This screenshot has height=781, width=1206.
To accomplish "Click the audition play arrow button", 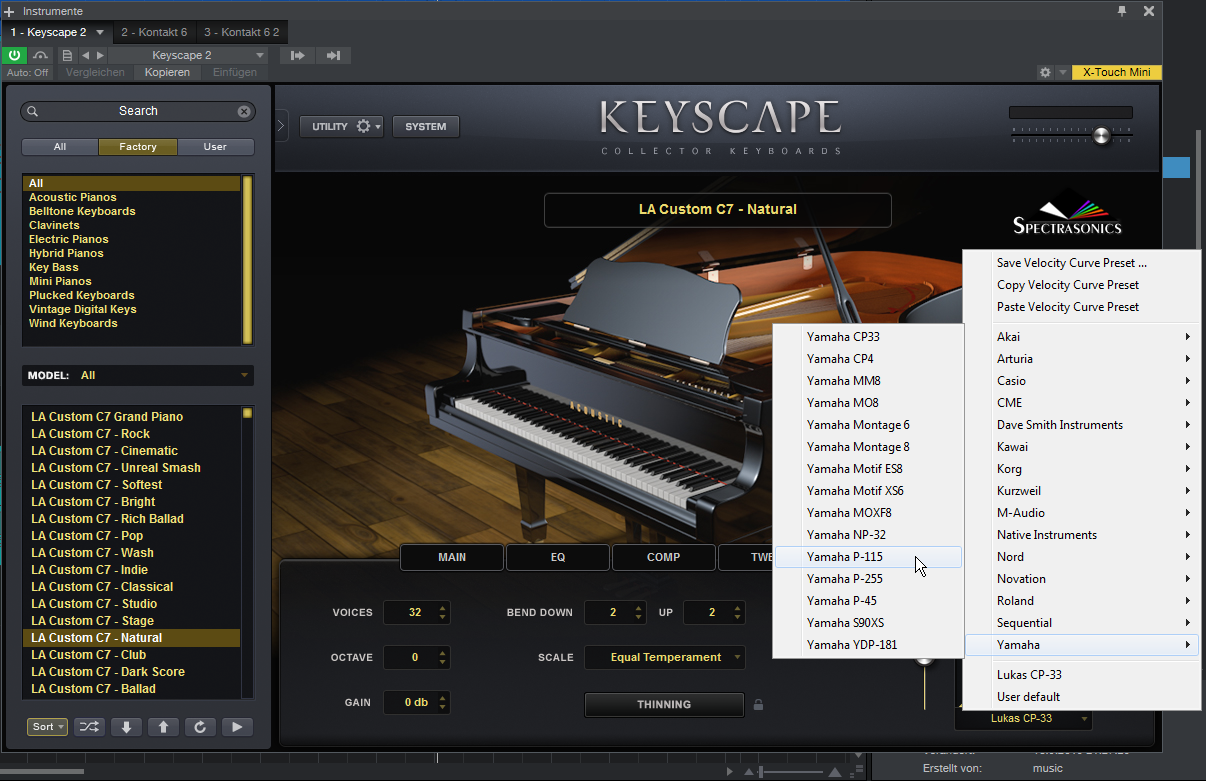I will pos(236,727).
